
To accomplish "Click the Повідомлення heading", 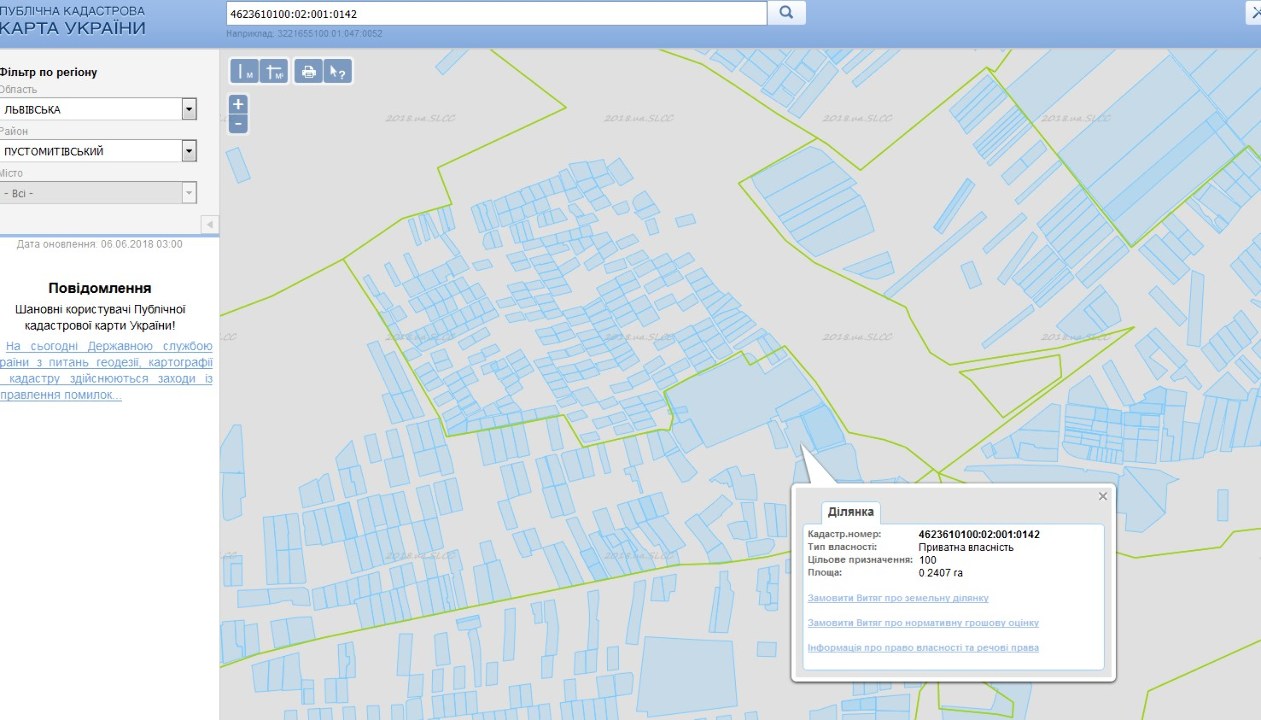I will click(x=100, y=288).
